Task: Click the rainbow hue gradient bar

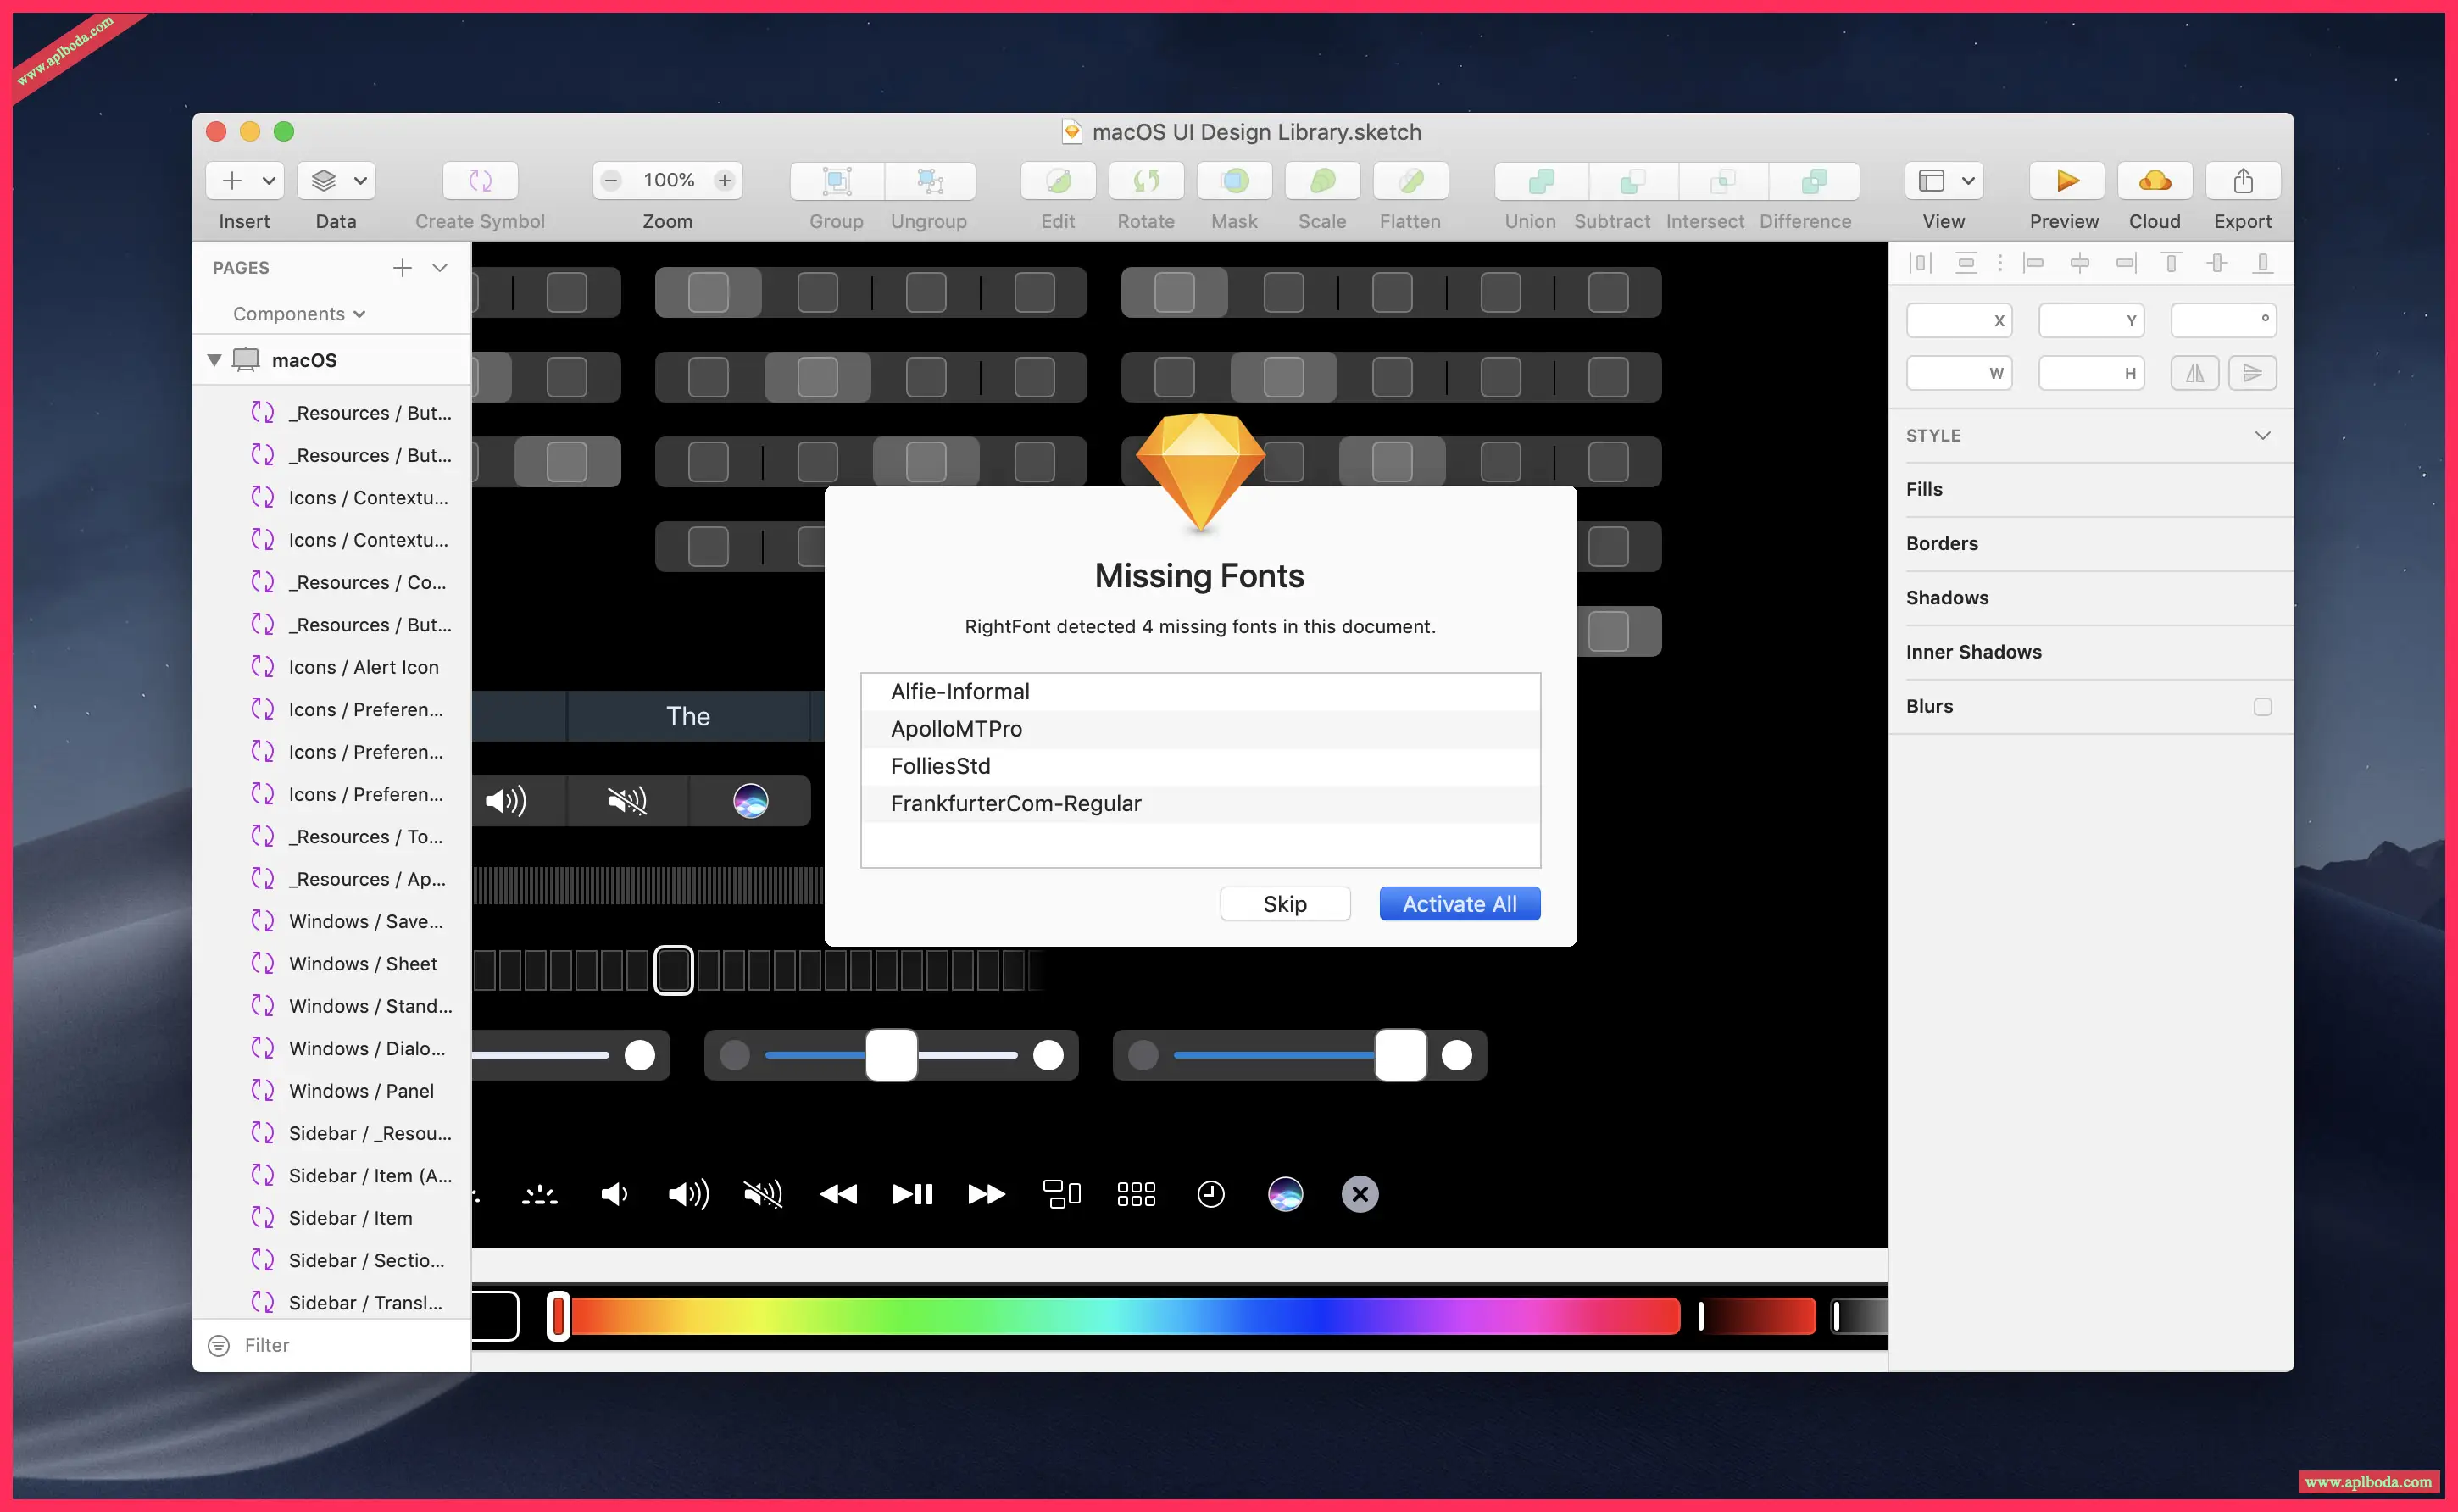Action: [1125, 1316]
